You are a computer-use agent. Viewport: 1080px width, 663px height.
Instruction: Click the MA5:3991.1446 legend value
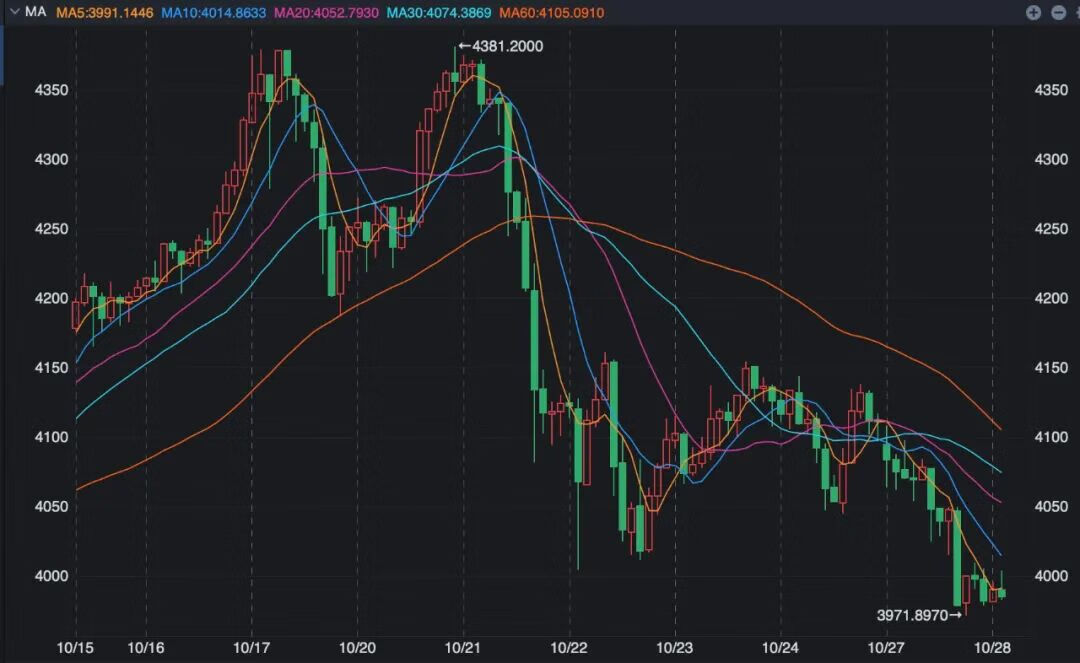(105, 12)
